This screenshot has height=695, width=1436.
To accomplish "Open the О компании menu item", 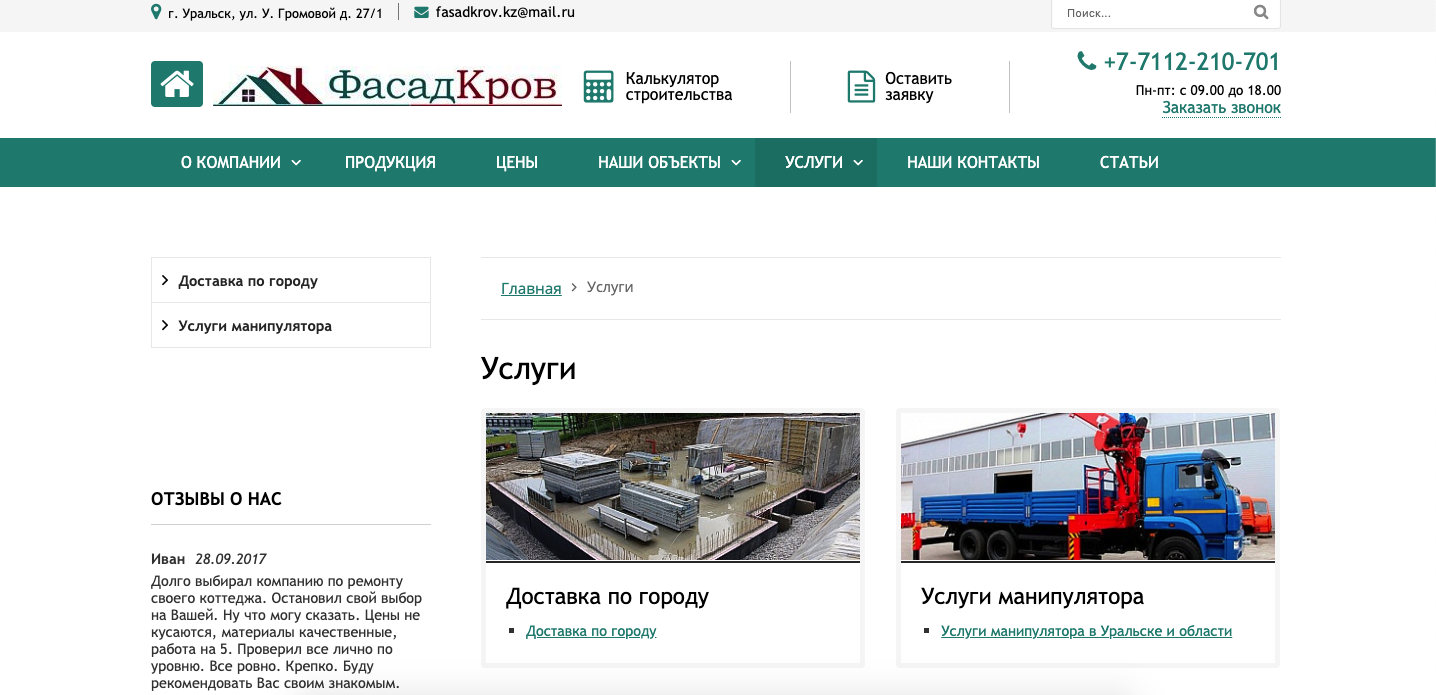I will click(231, 163).
